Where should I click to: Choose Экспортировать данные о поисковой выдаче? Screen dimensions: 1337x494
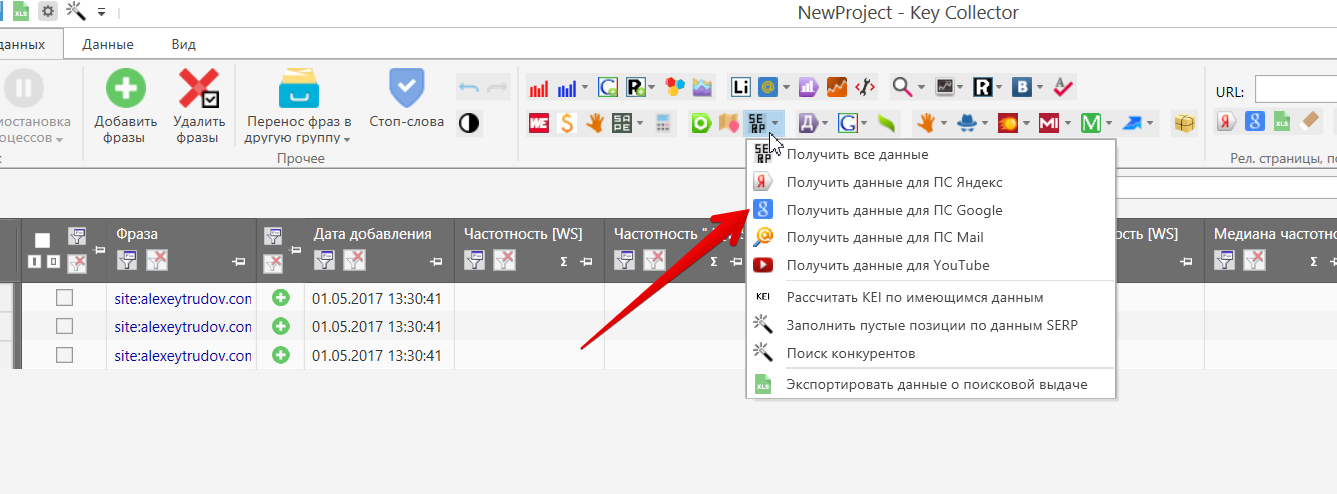936,384
